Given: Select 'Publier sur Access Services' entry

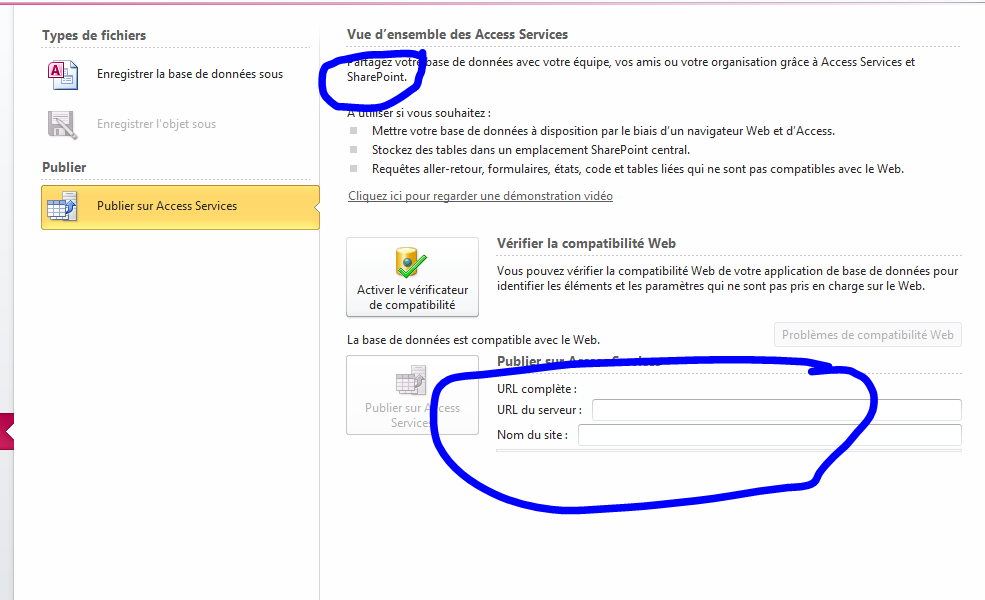Looking at the screenshot, I should (x=180, y=207).
